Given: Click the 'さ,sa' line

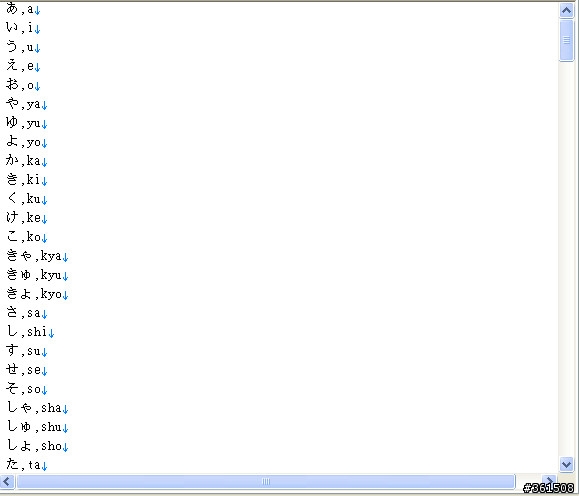Looking at the screenshot, I should coord(27,313).
